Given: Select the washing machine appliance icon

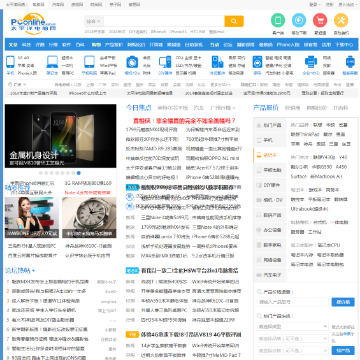Looking at the screenshot, I should point(257,62).
